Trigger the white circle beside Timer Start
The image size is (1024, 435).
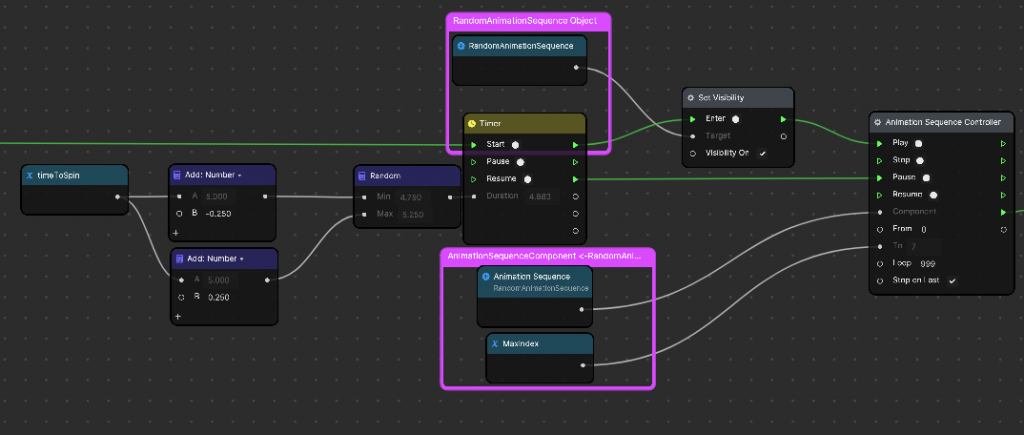(515, 144)
